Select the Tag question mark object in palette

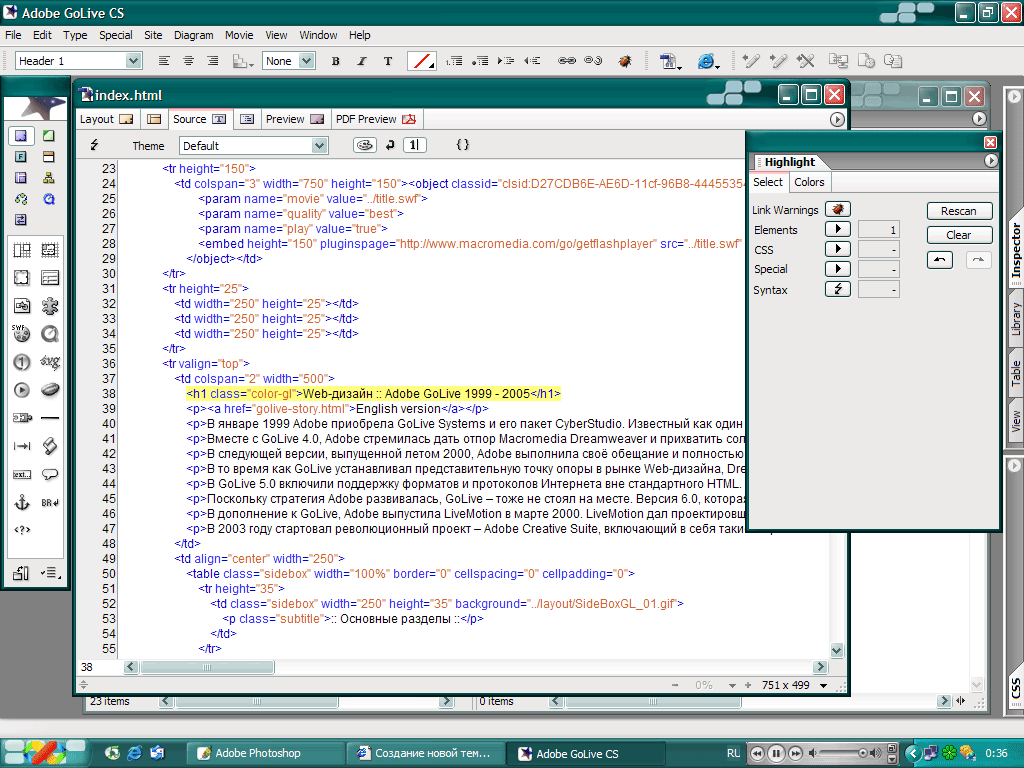[22, 530]
